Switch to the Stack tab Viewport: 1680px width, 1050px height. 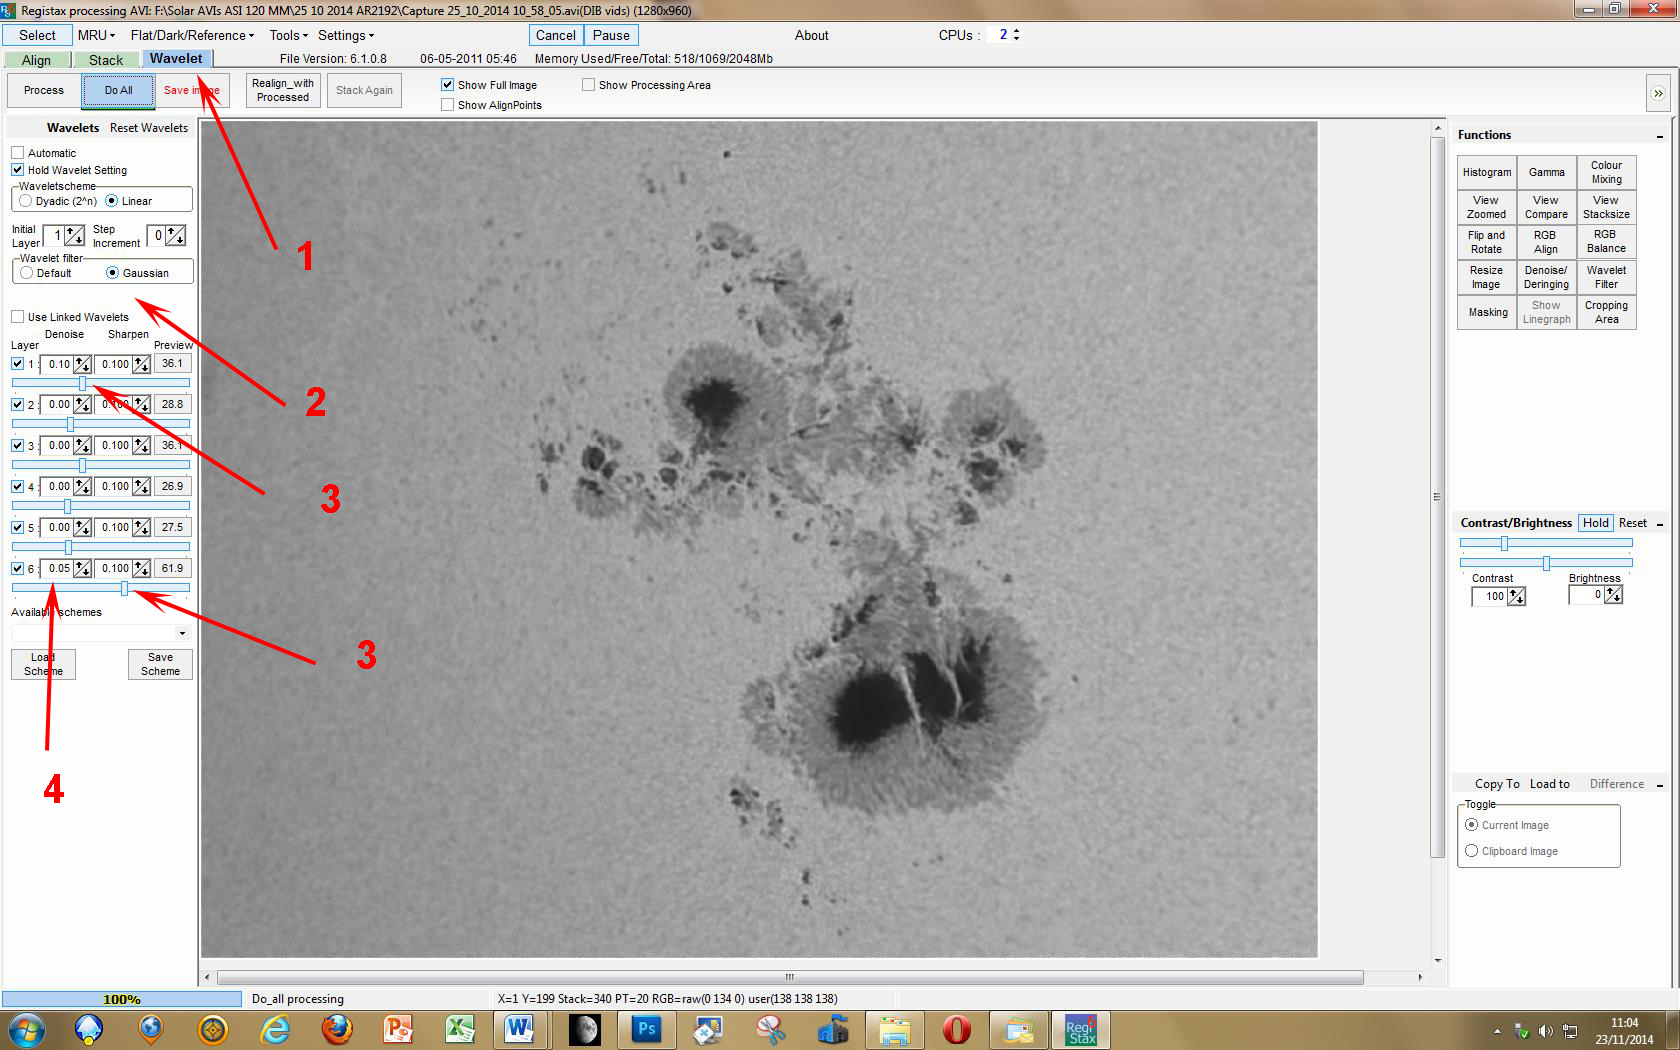coord(106,60)
